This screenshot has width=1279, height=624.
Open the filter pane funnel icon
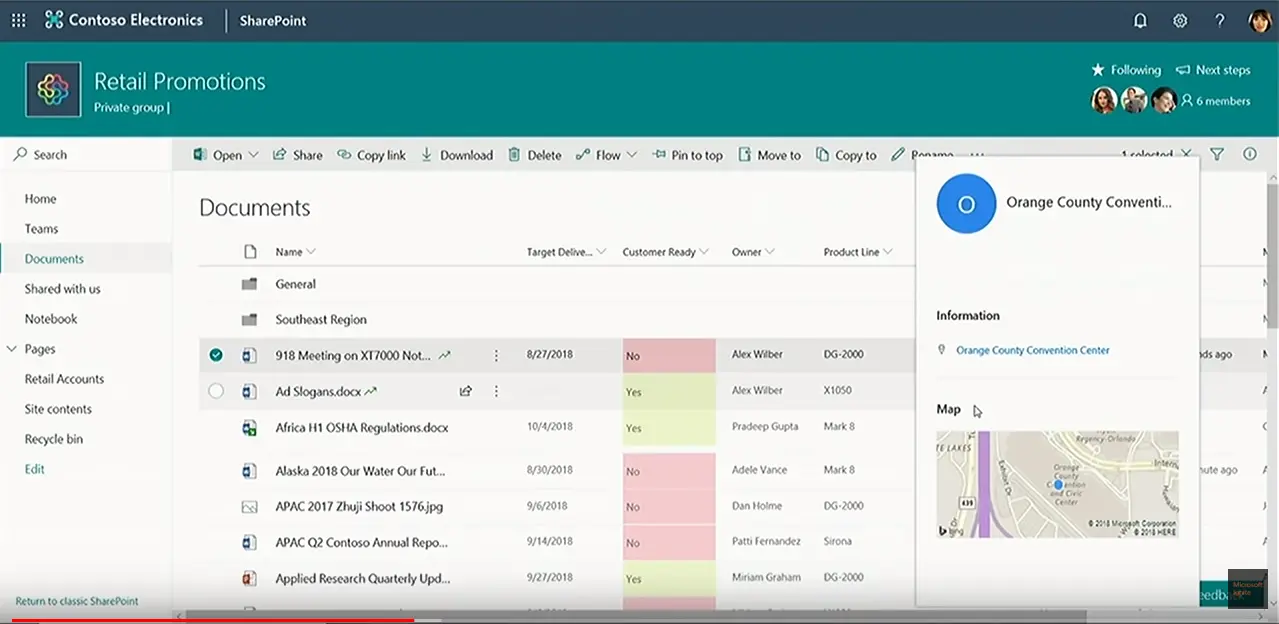1217,154
